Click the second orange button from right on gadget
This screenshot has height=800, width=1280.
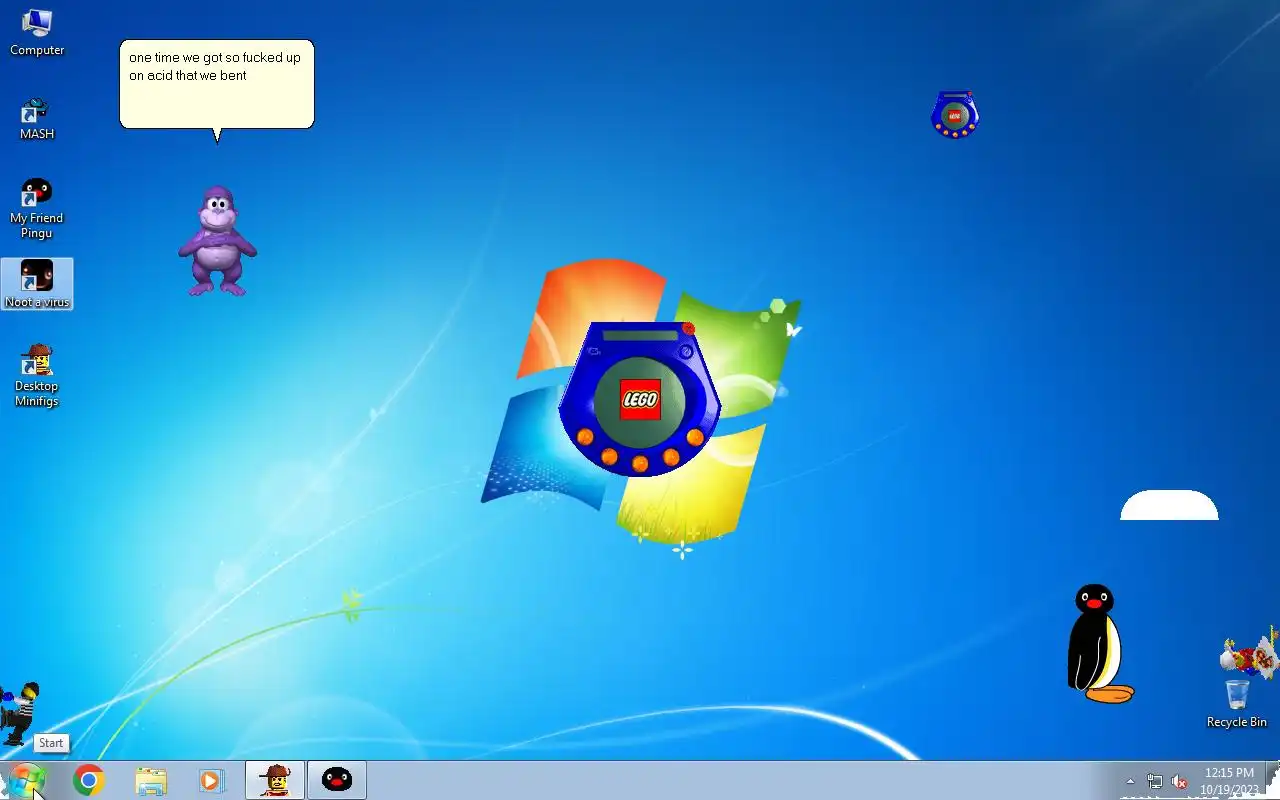(671, 456)
